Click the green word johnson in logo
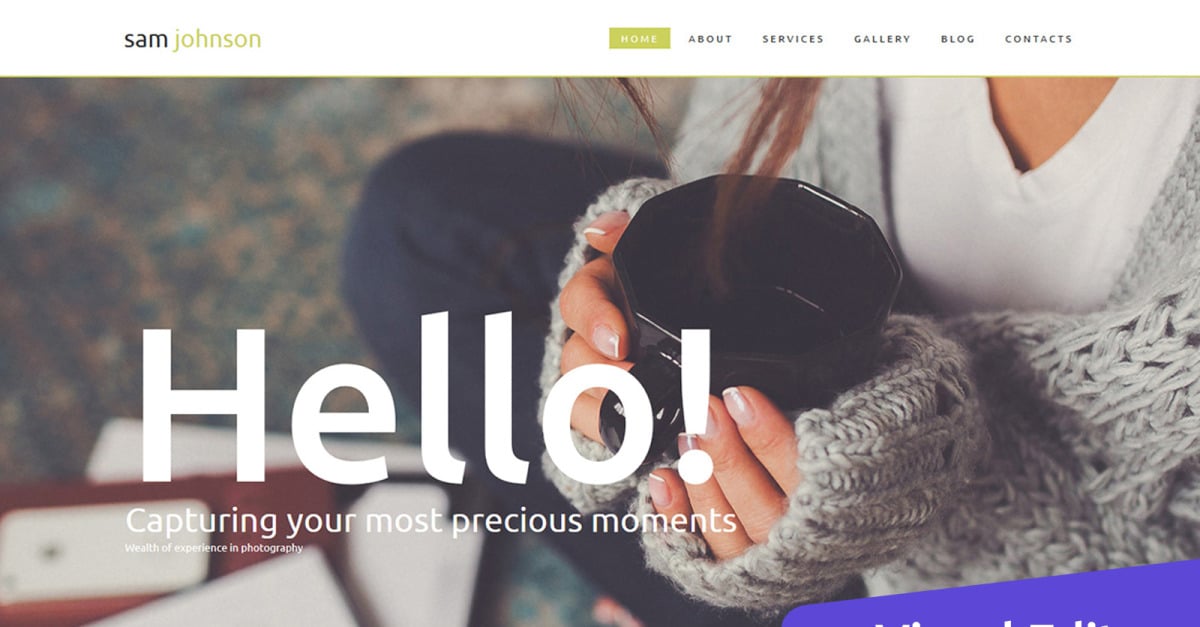 point(217,41)
